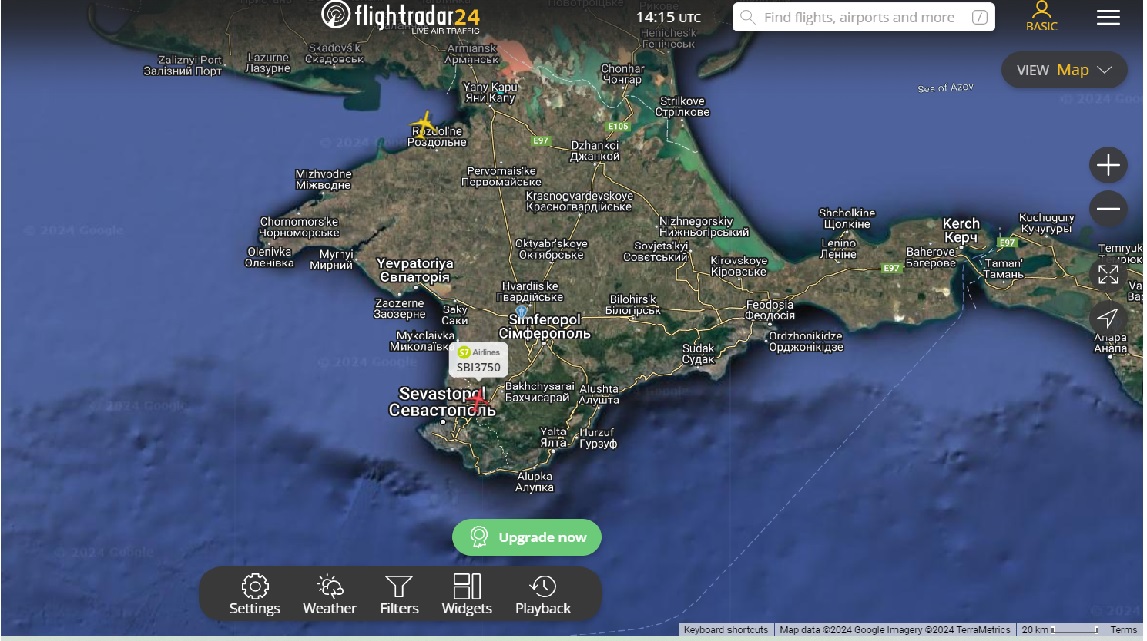Image resolution: width=1147 pixels, height=641 pixels.
Task: Click the Flightradar24 logo
Action: click(x=400, y=17)
